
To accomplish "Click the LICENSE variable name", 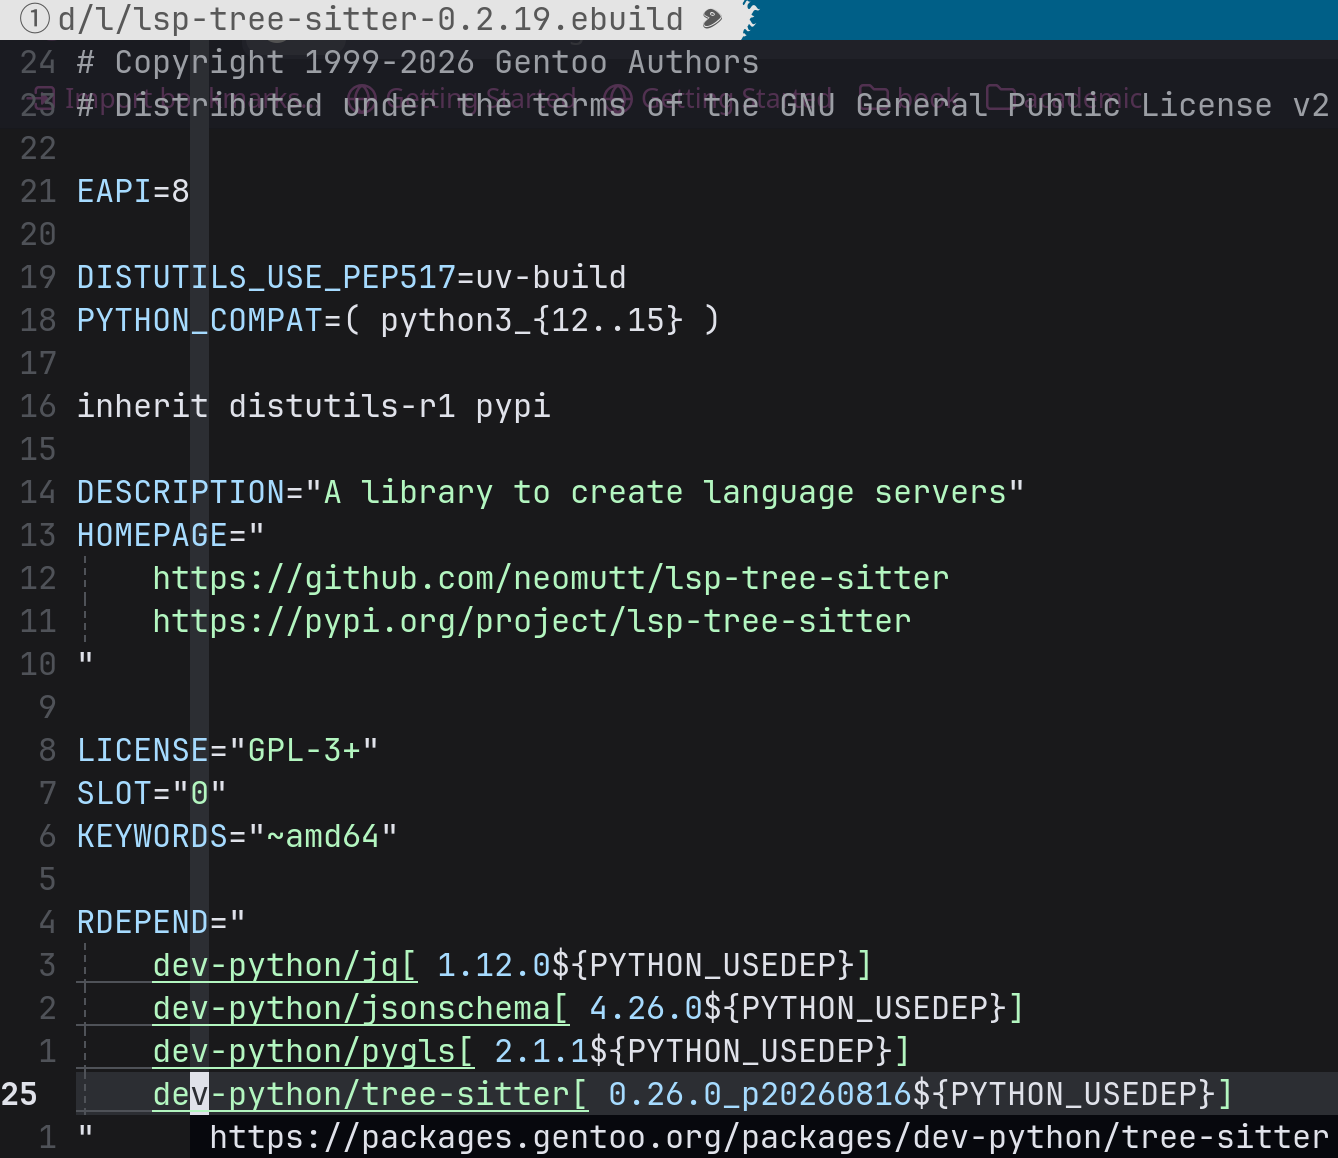I will click(x=143, y=750).
